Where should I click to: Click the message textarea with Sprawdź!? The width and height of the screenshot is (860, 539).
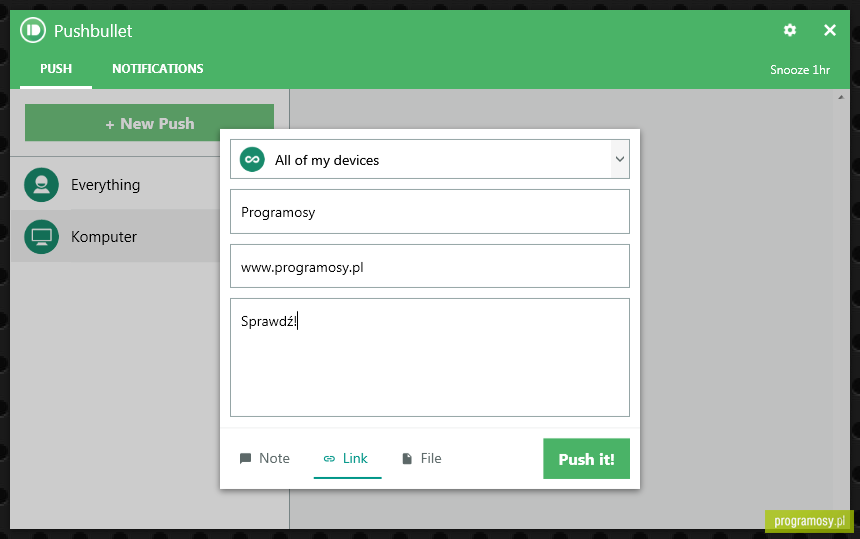pos(429,358)
